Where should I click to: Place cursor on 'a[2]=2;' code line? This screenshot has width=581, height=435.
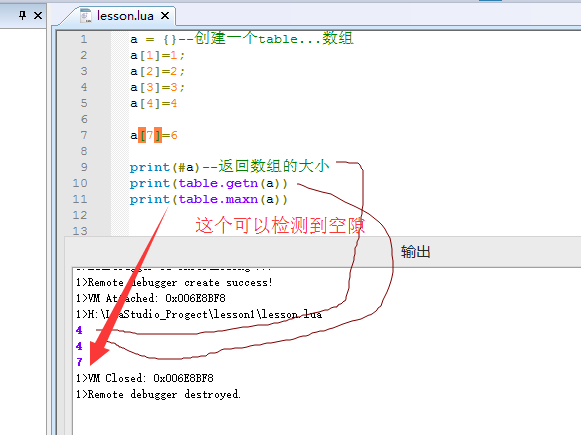pyautogui.click(x=157, y=72)
